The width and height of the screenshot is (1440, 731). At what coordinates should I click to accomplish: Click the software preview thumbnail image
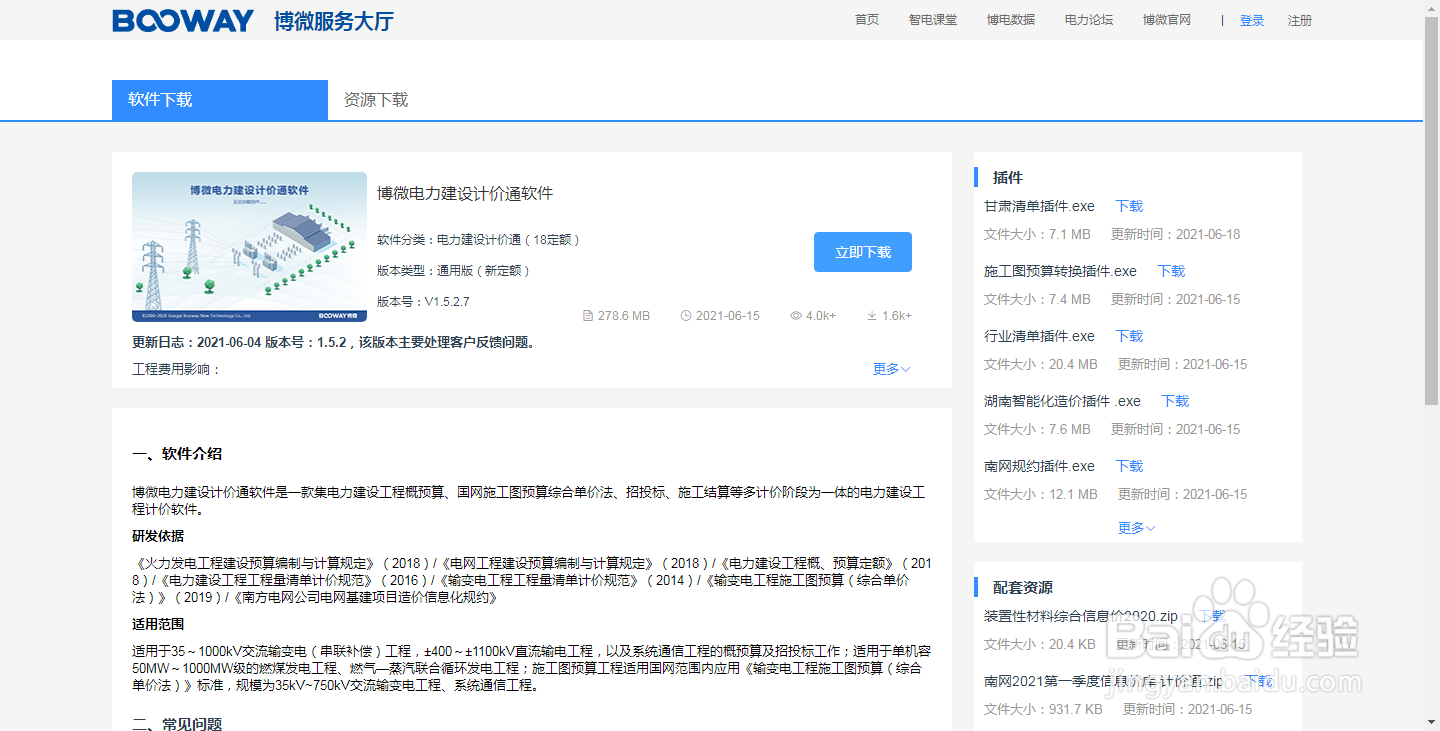250,247
